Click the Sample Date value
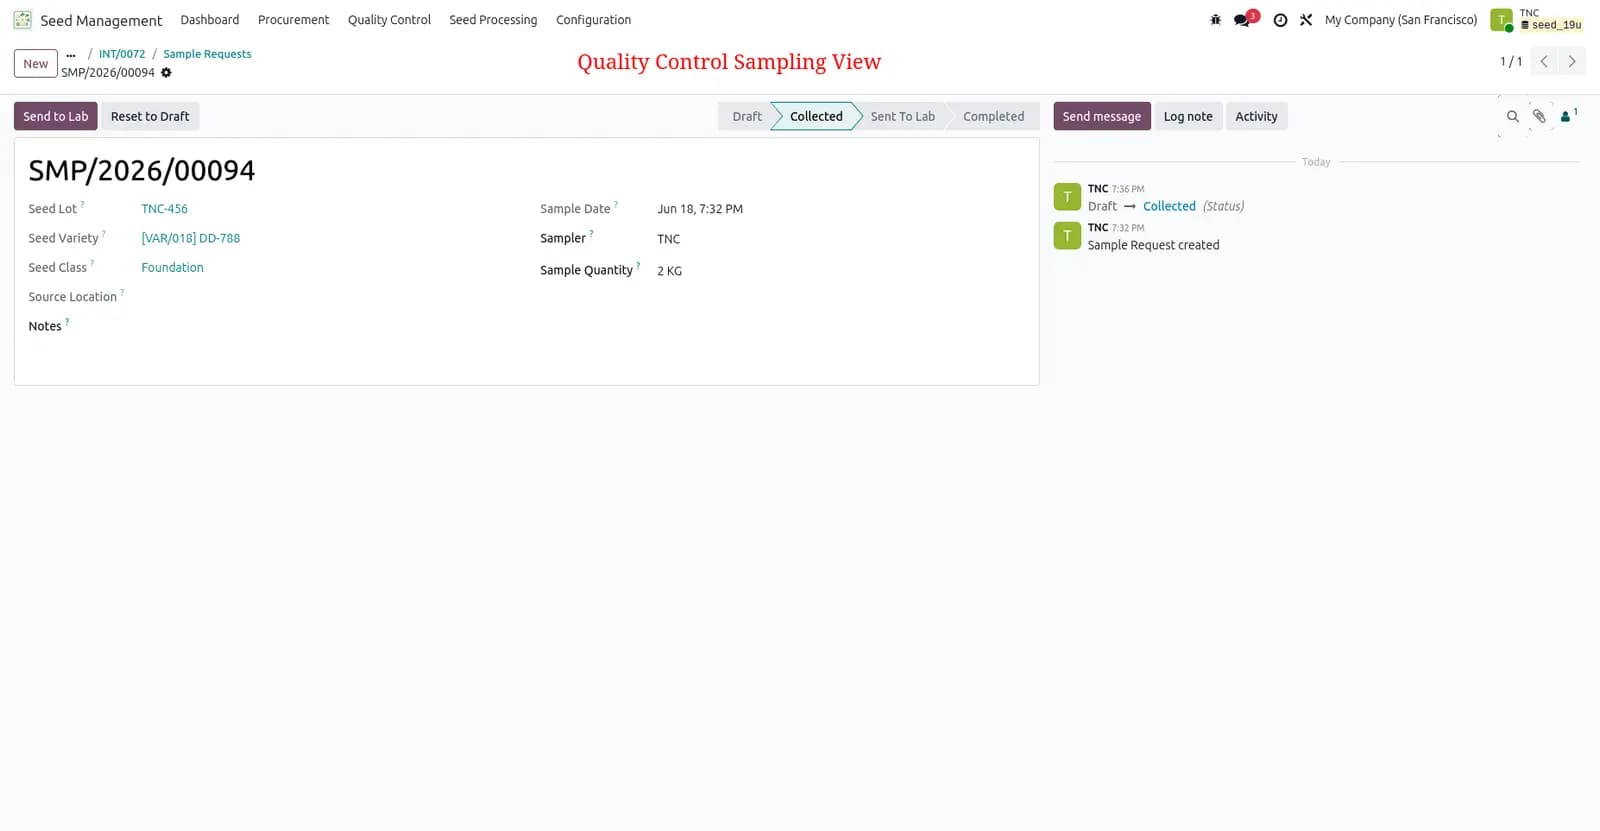This screenshot has height=831, width=1600. pos(700,209)
